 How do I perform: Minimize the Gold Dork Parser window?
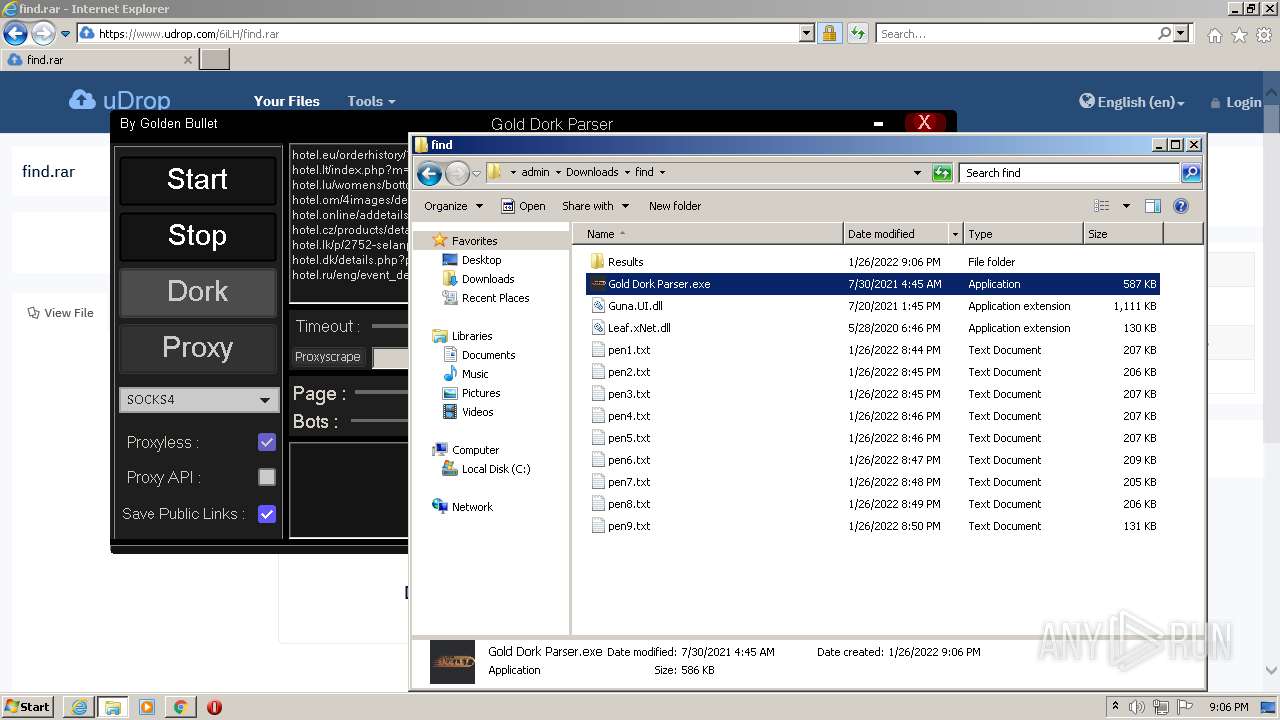pyautogui.click(x=878, y=124)
